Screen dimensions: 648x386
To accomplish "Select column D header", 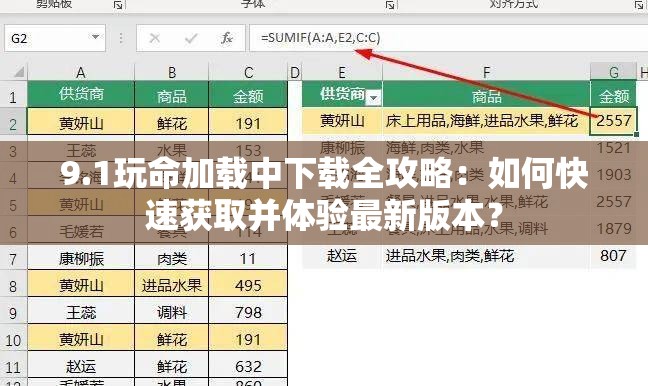I will pyautogui.click(x=295, y=73).
